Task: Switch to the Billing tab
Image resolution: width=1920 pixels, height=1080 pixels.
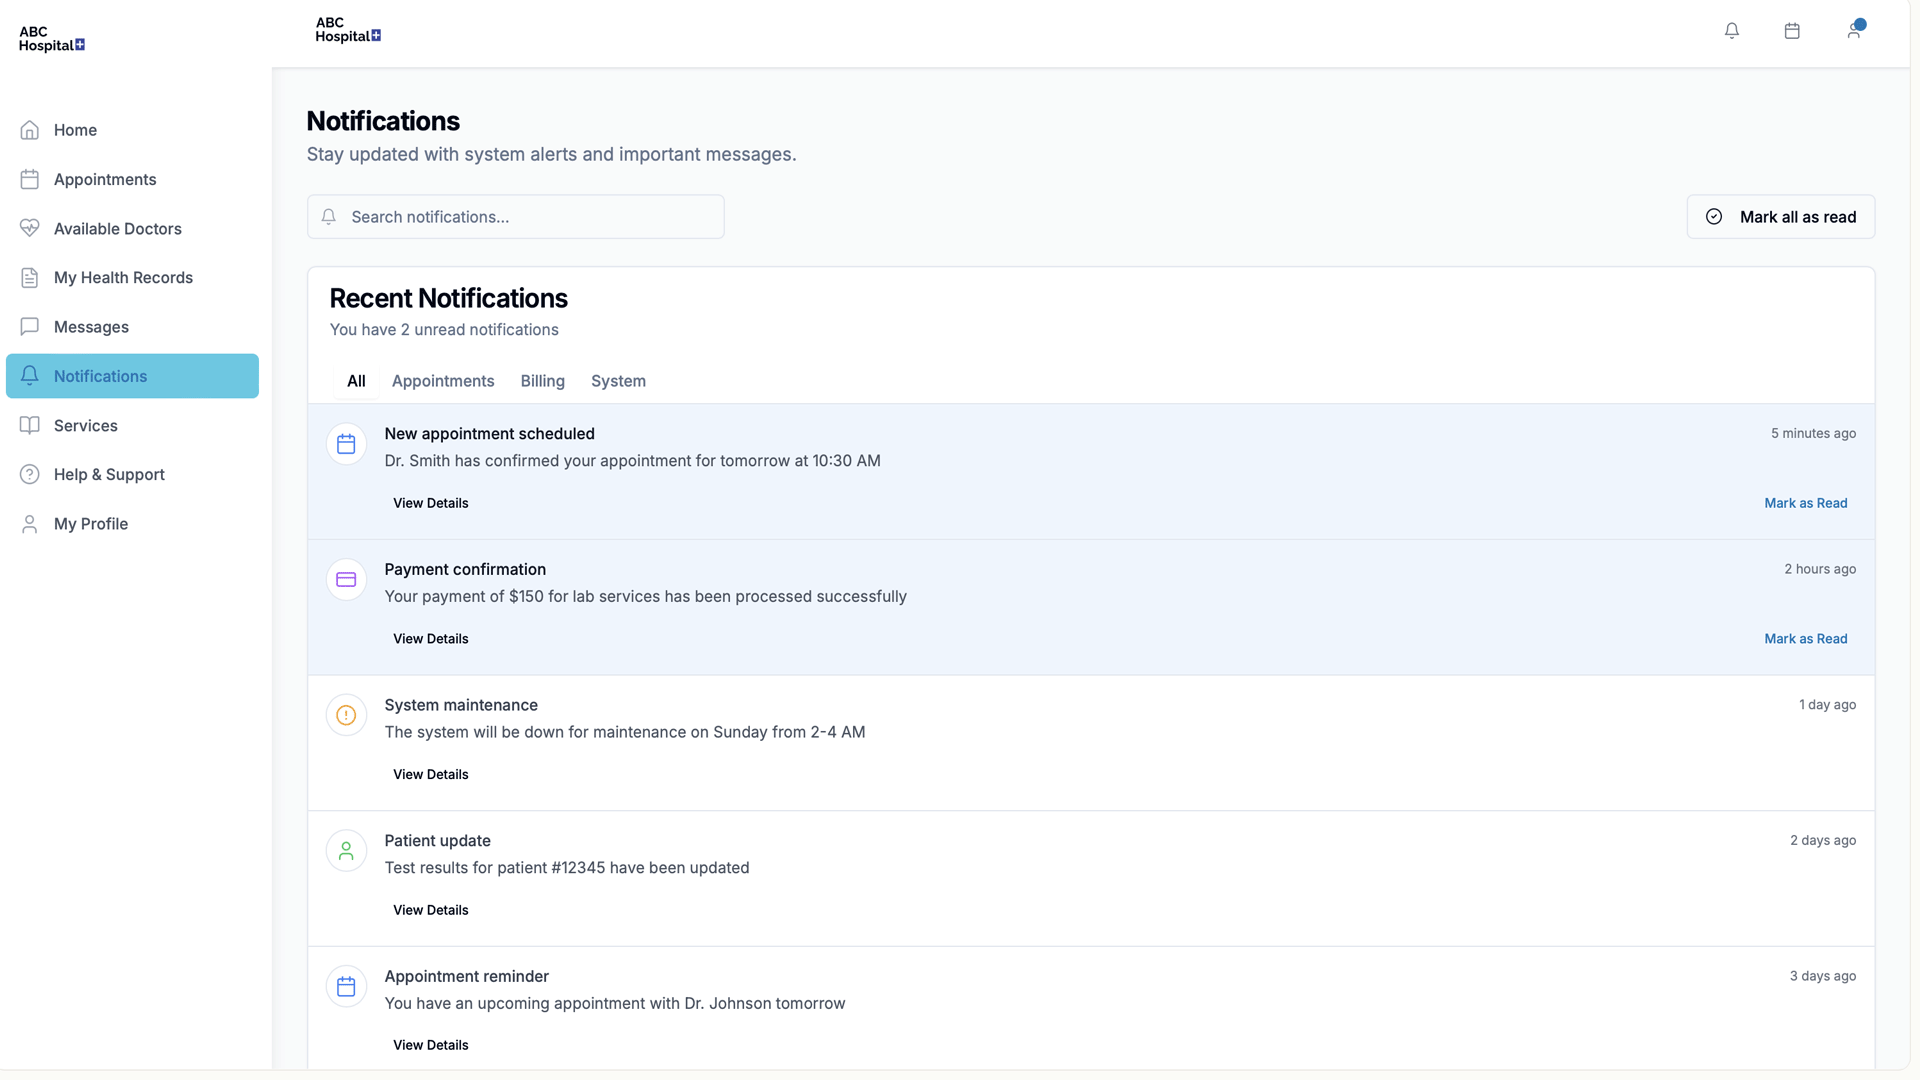Action: click(542, 381)
